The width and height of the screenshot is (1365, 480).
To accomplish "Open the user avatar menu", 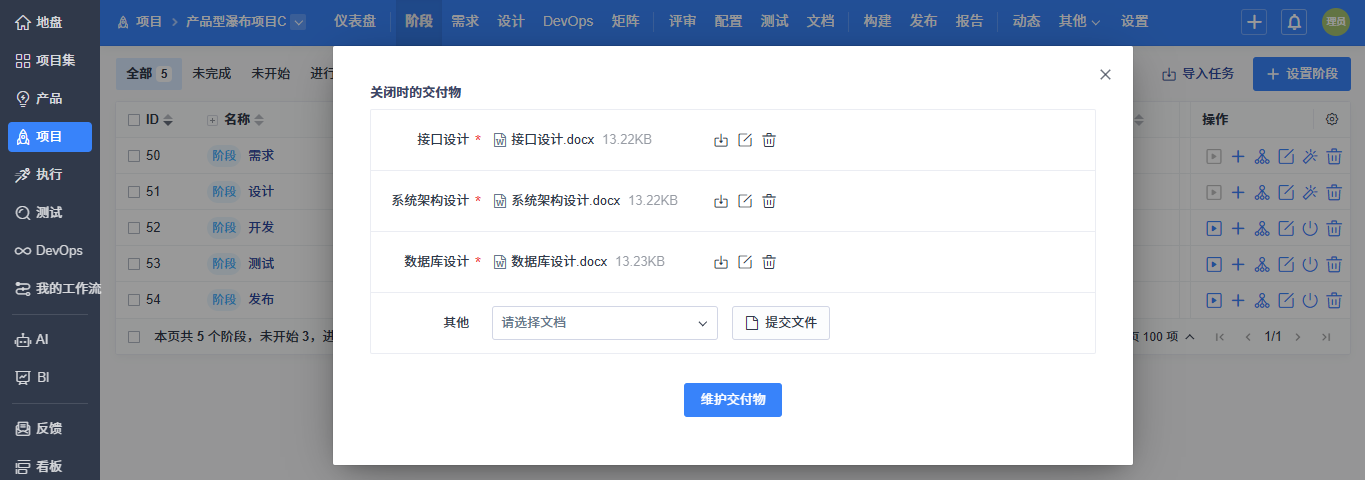I will point(1335,21).
